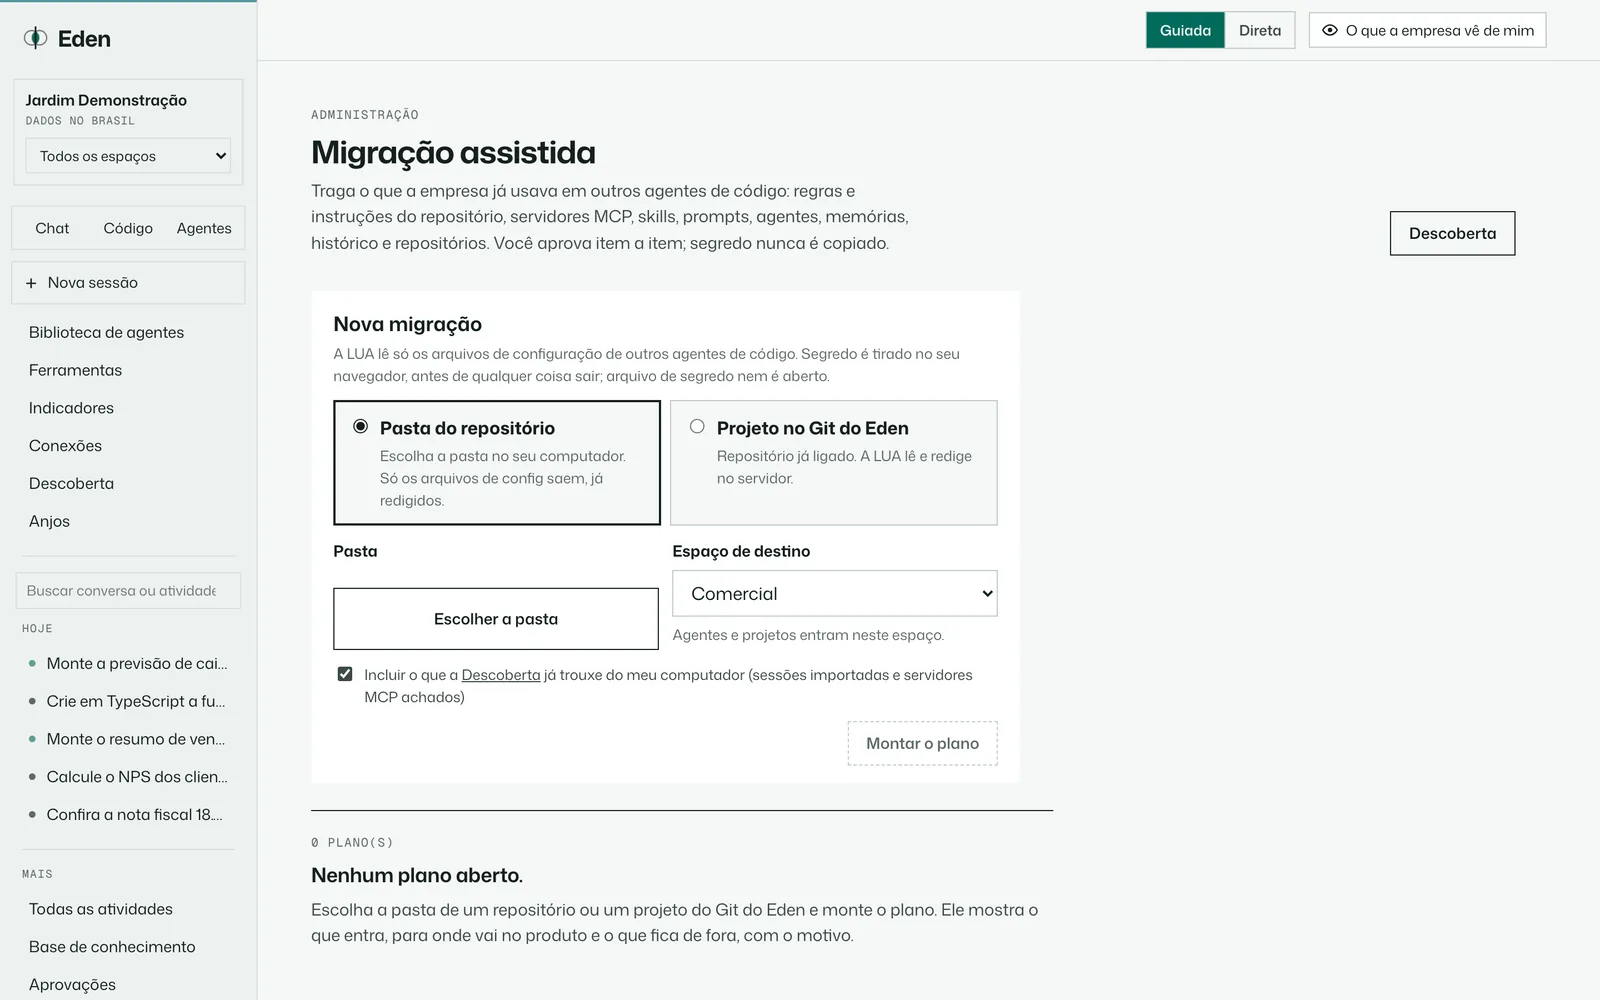Open Todas as atividades
Screen dimensions: 1600x1000
coord(100,909)
